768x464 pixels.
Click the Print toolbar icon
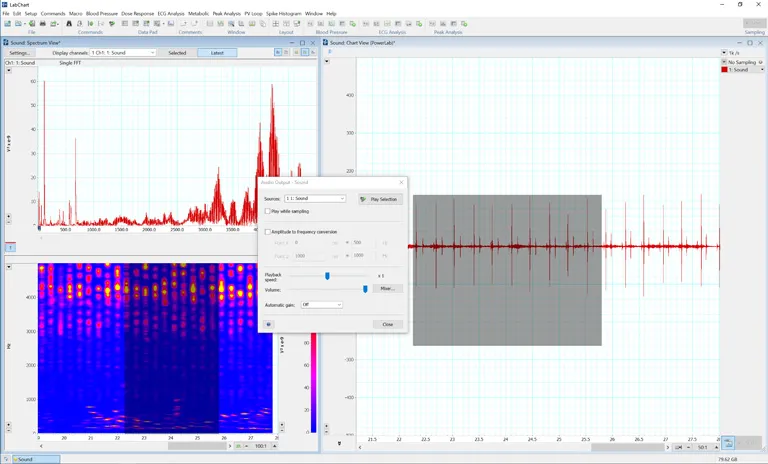42,23
